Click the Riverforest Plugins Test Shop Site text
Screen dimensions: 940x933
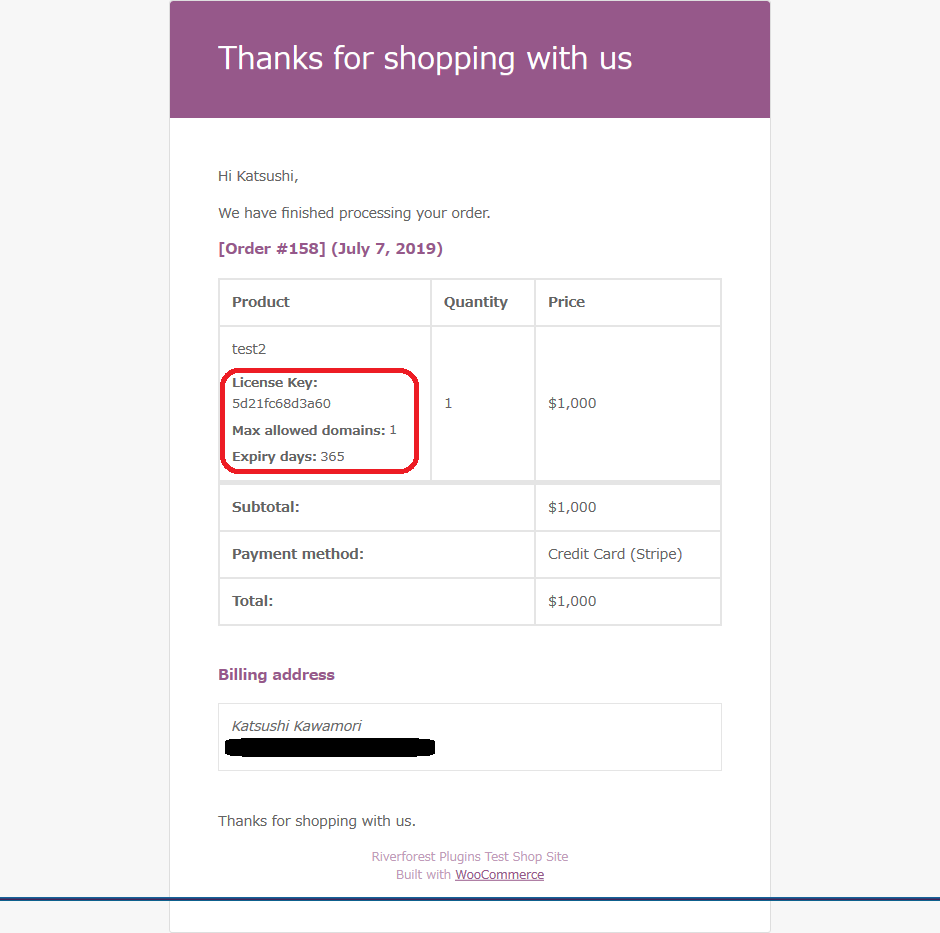[x=470, y=857]
